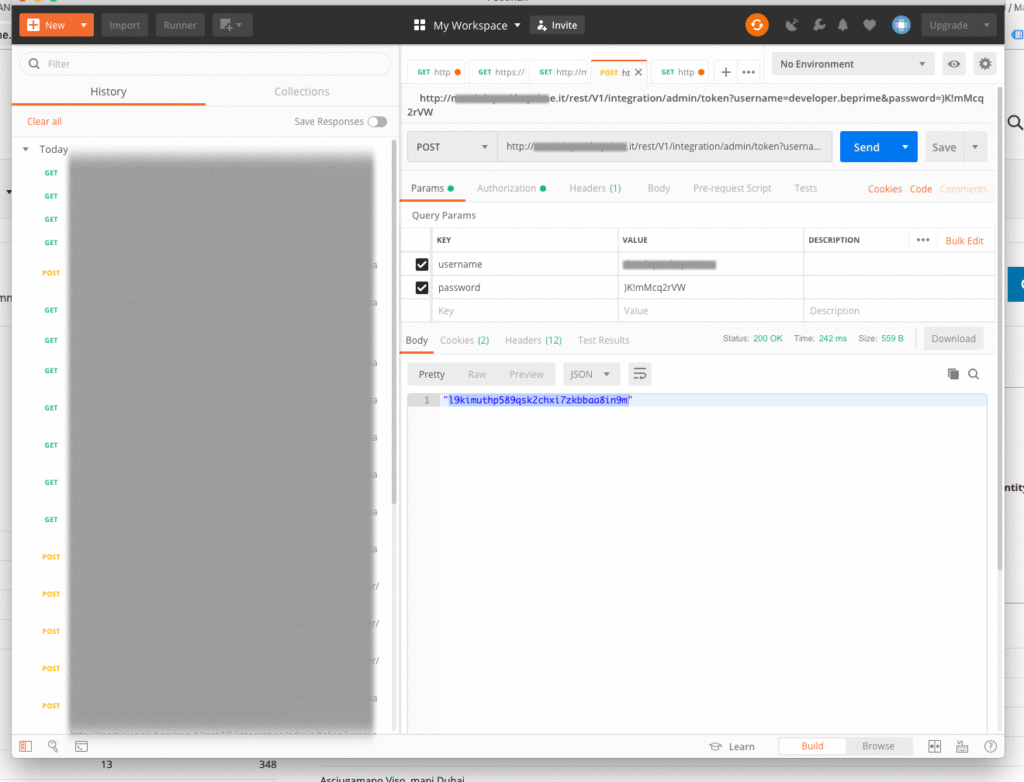Click the request URL field
This screenshot has width=1024, height=782.
(x=664, y=147)
